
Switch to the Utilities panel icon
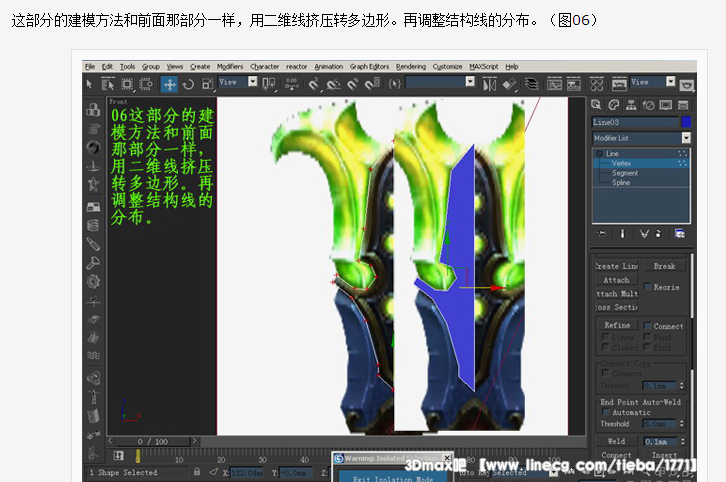click(x=683, y=105)
